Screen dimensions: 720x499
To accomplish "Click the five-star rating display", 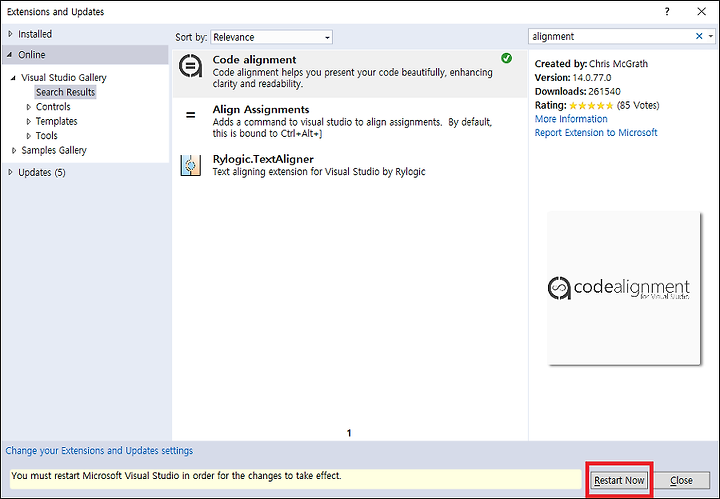I will coord(591,106).
